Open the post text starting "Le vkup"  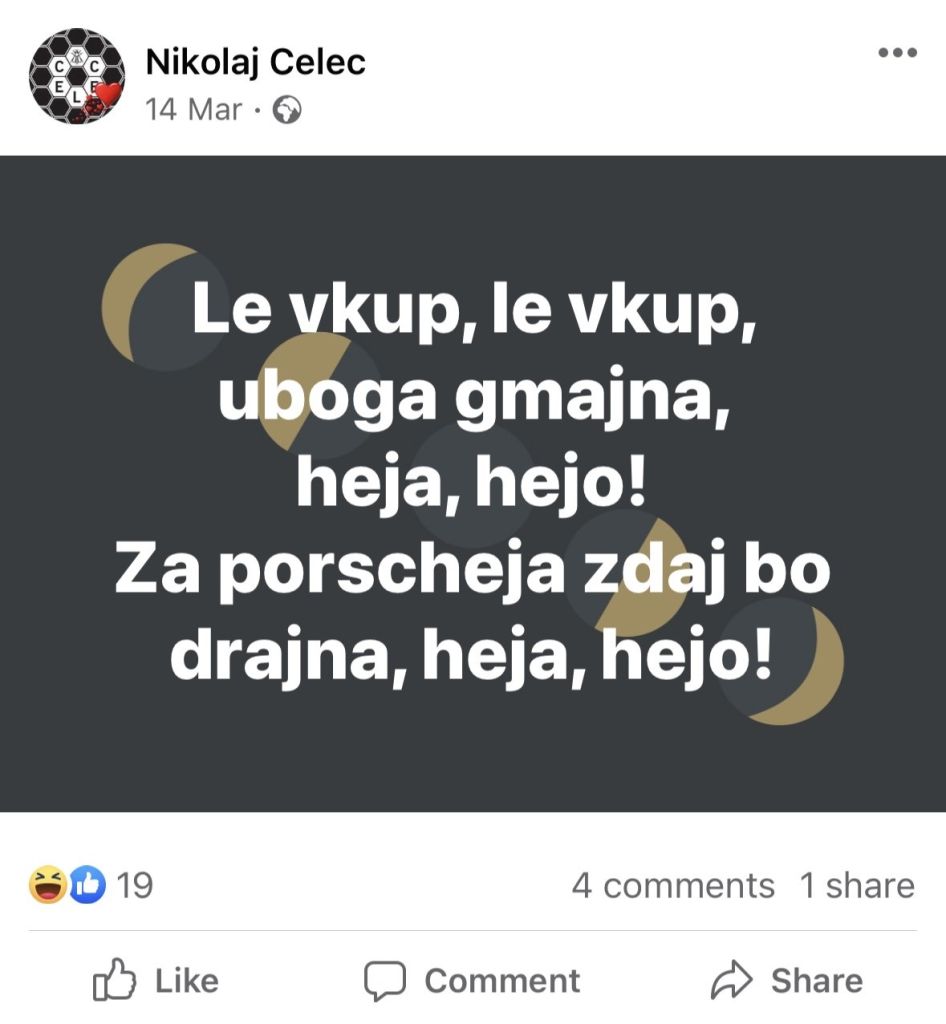click(x=472, y=485)
